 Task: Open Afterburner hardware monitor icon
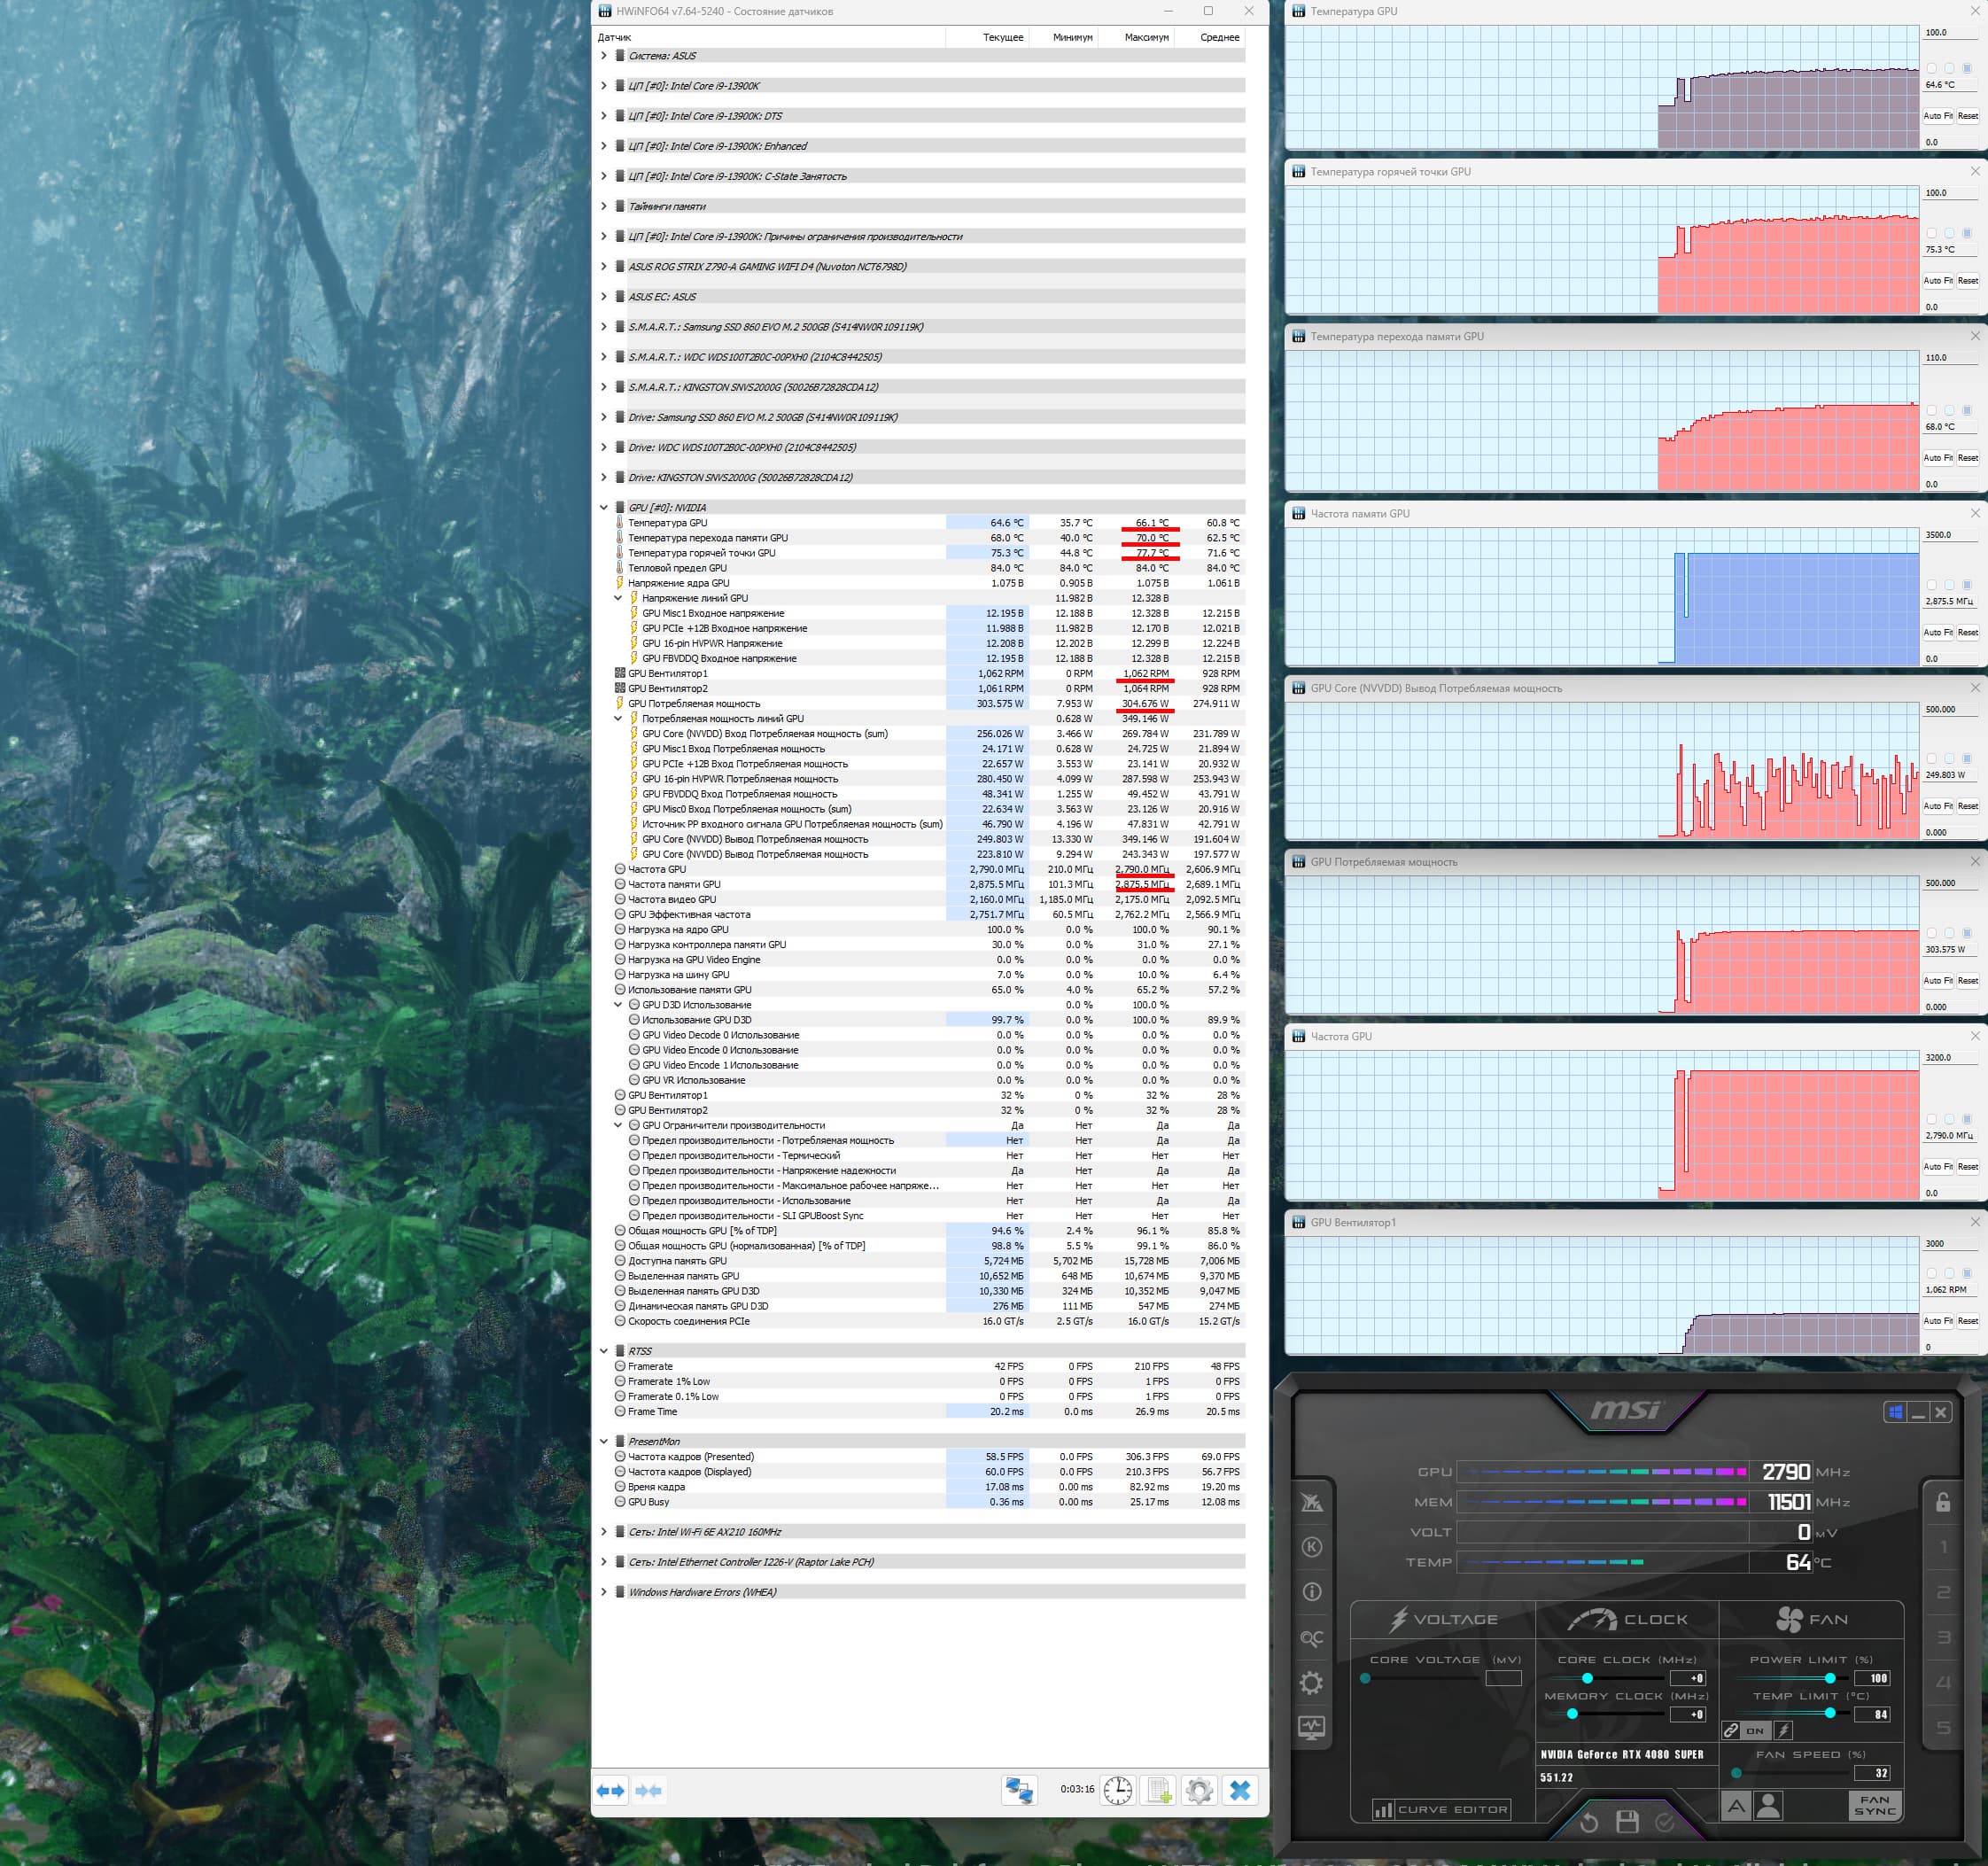1311,1727
